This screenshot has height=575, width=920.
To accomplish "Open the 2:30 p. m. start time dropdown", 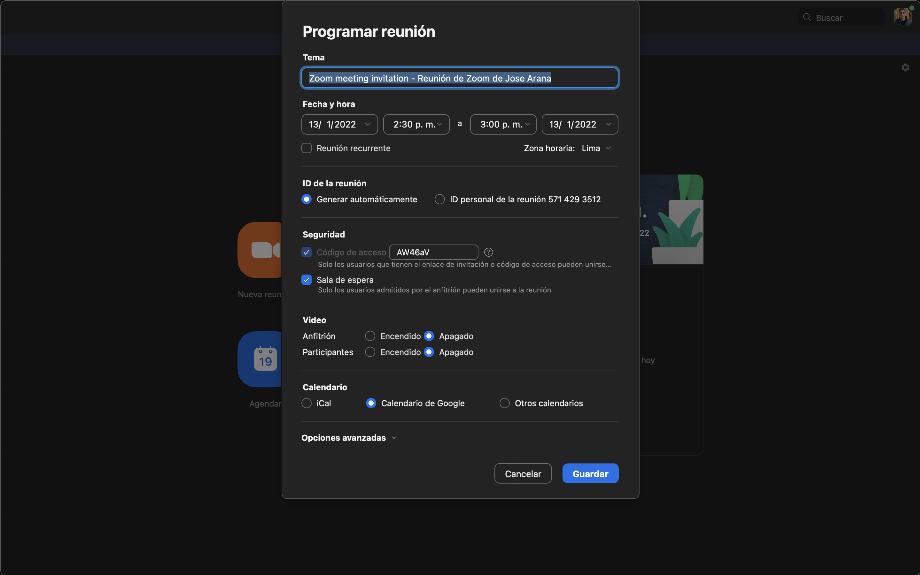I will coord(416,124).
